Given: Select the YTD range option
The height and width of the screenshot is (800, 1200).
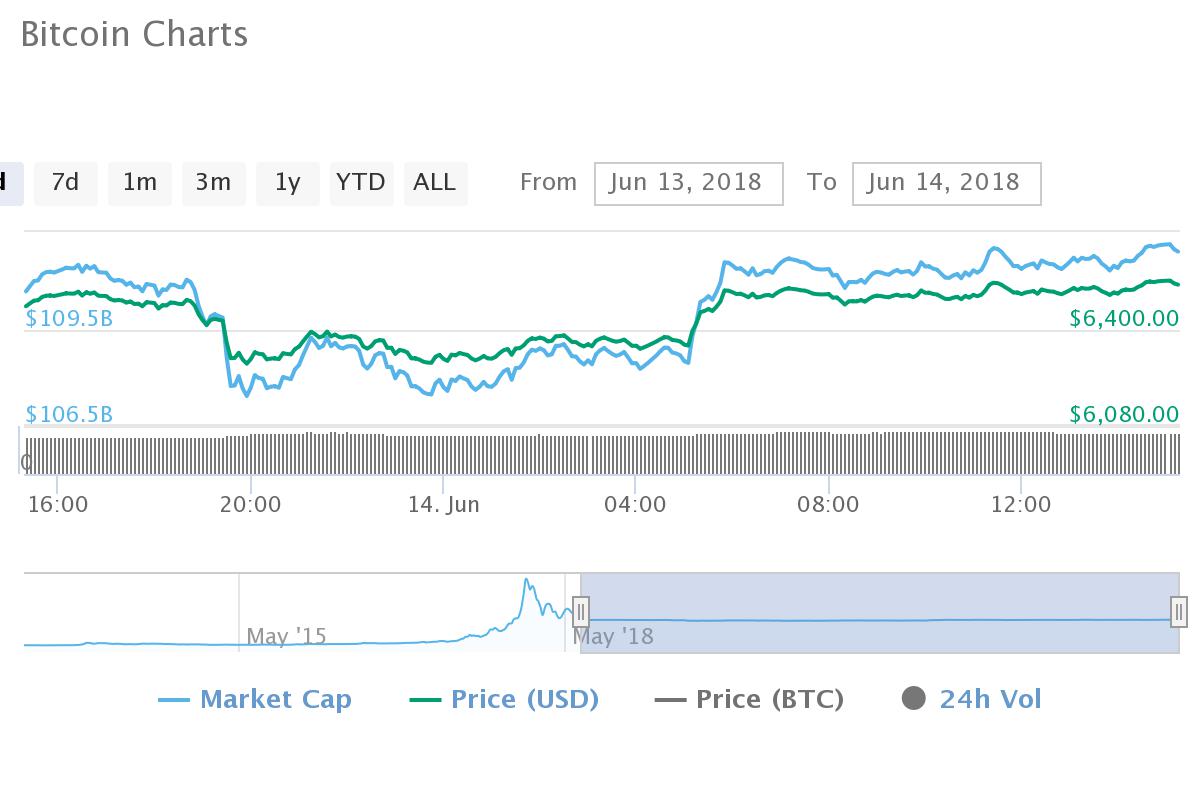Looking at the screenshot, I should point(361,183).
